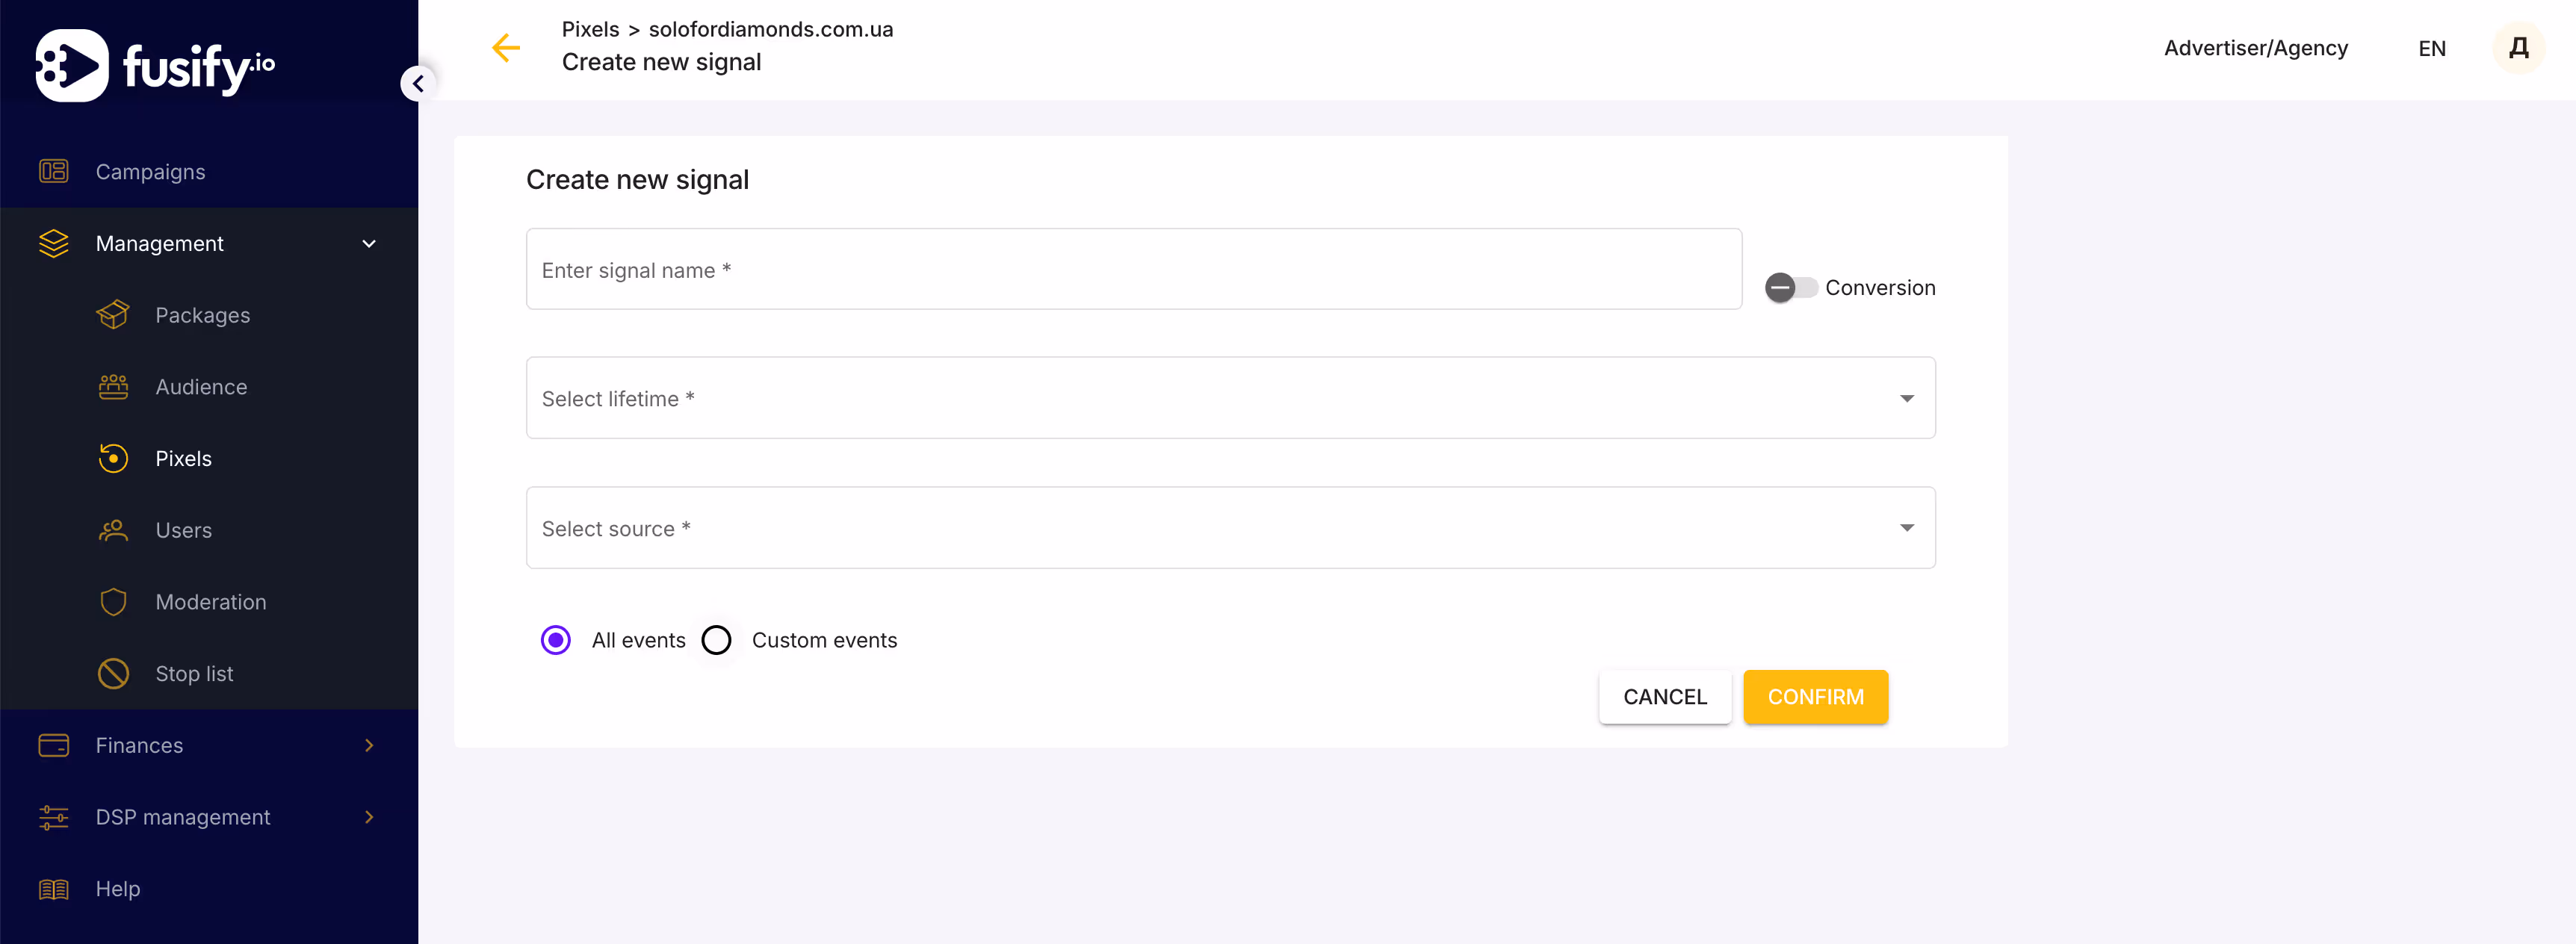Open the Select source dropdown
The height and width of the screenshot is (944, 2576).
pos(1230,528)
